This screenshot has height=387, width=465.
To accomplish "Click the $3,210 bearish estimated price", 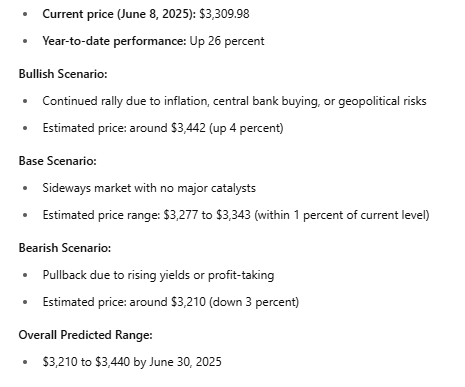I will click(x=188, y=302).
